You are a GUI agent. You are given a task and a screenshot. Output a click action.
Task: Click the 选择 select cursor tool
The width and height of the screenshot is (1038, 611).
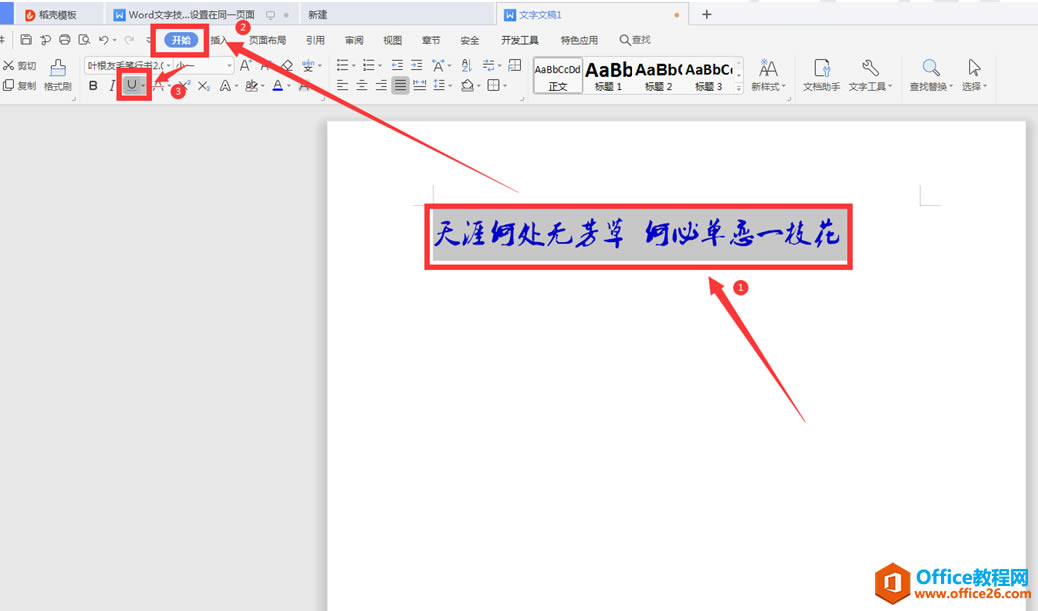tap(974, 75)
